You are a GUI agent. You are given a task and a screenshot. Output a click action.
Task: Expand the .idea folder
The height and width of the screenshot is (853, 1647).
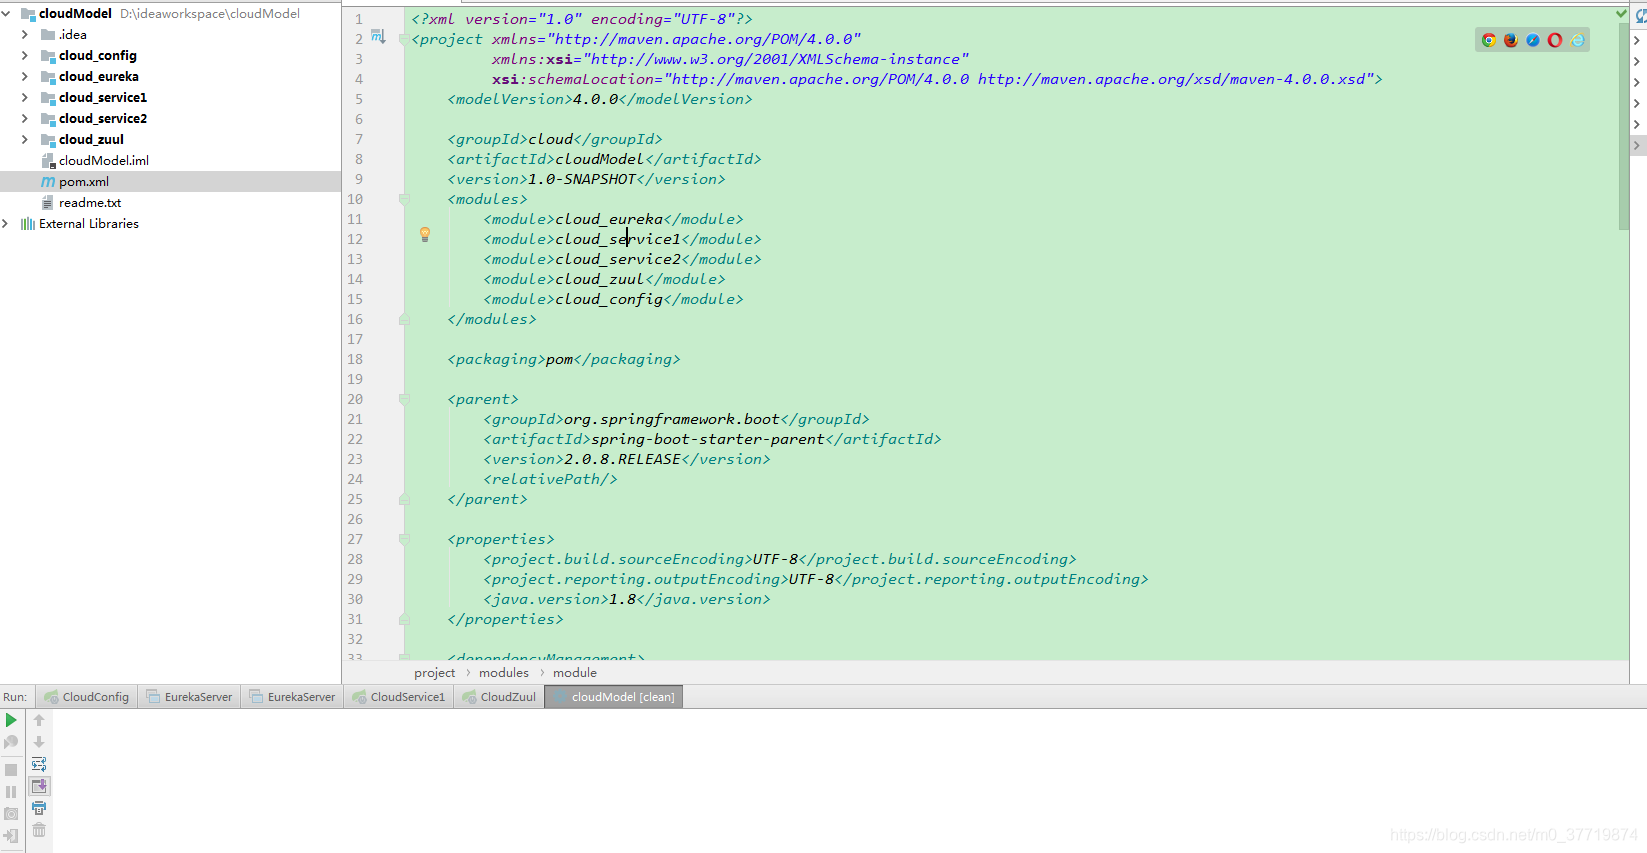point(25,35)
